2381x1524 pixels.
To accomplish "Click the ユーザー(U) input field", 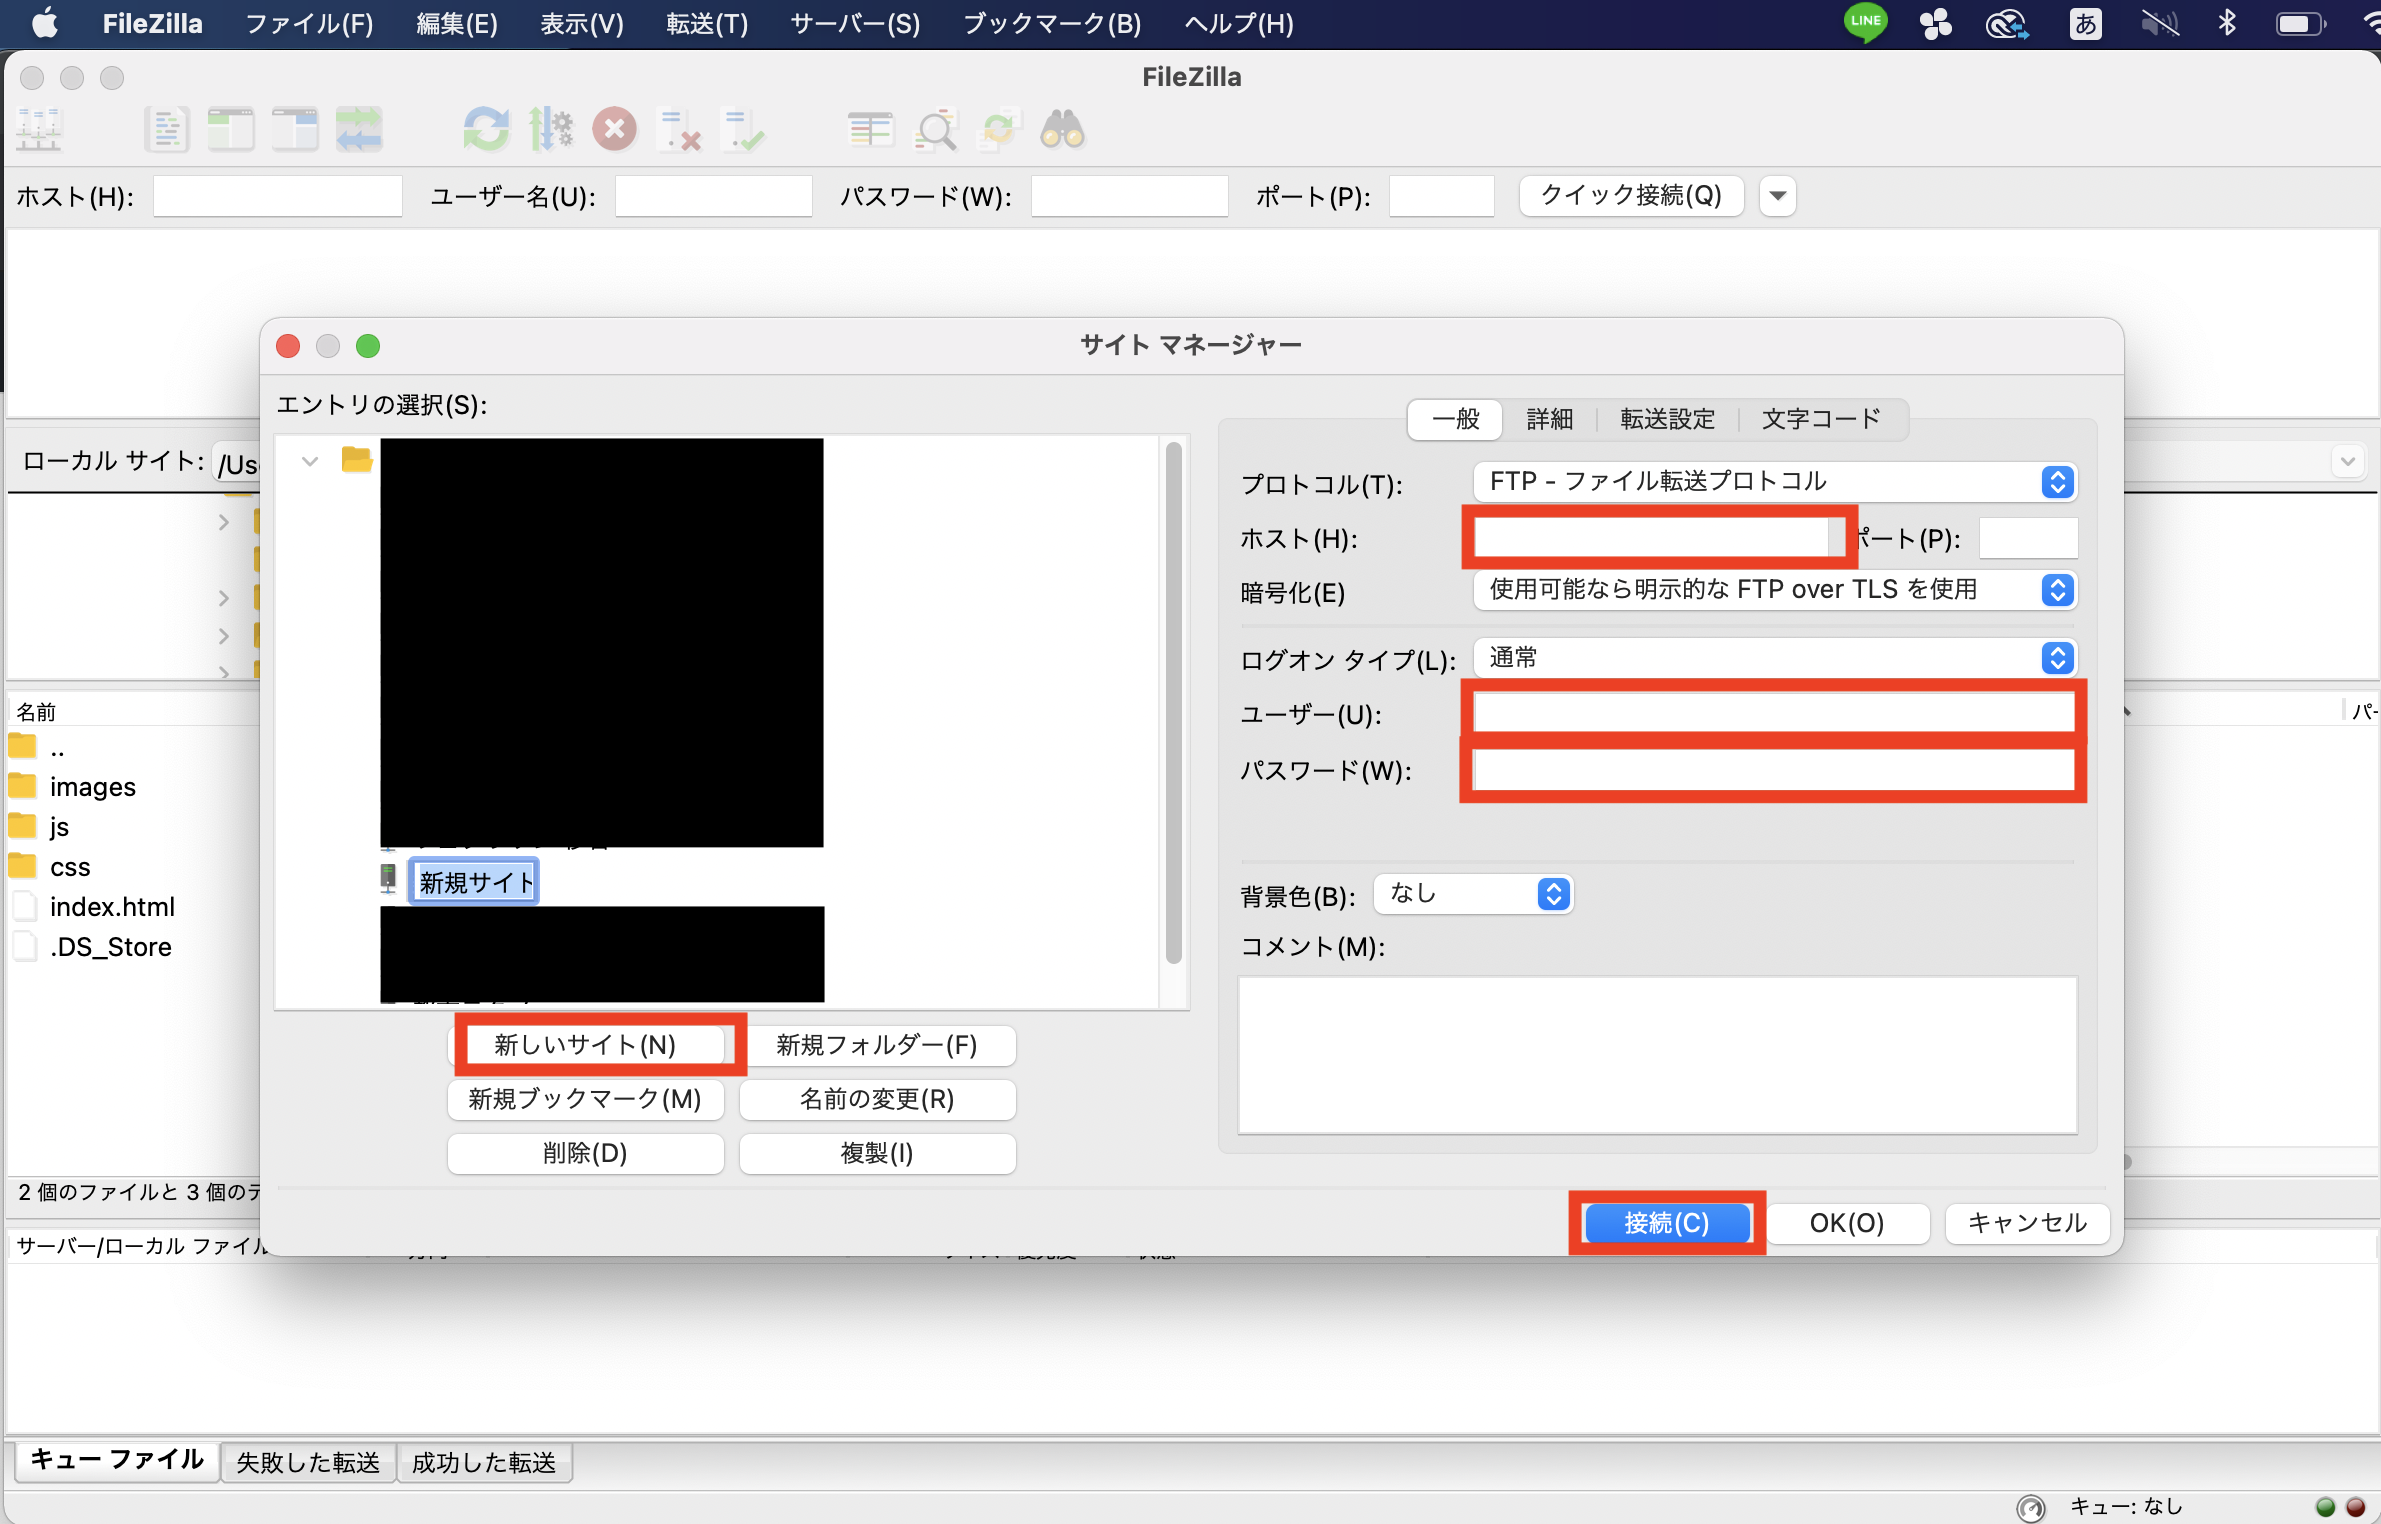I will (x=1775, y=713).
